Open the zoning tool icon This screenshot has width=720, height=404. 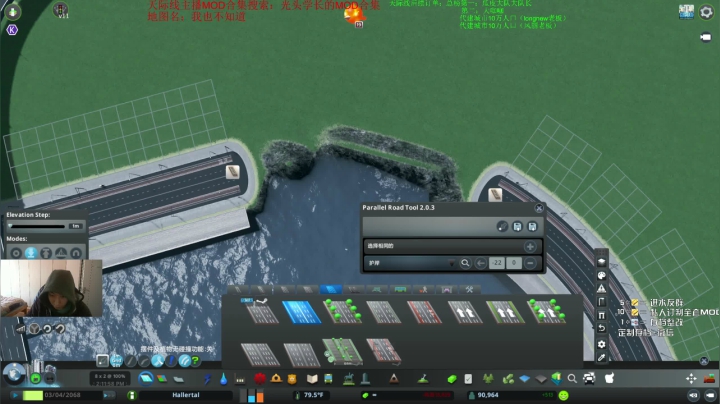coord(162,379)
